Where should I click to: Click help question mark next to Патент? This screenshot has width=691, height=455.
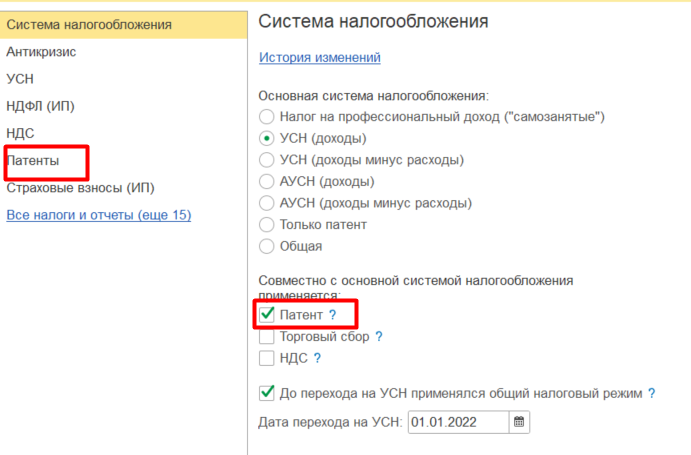click(x=333, y=315)
